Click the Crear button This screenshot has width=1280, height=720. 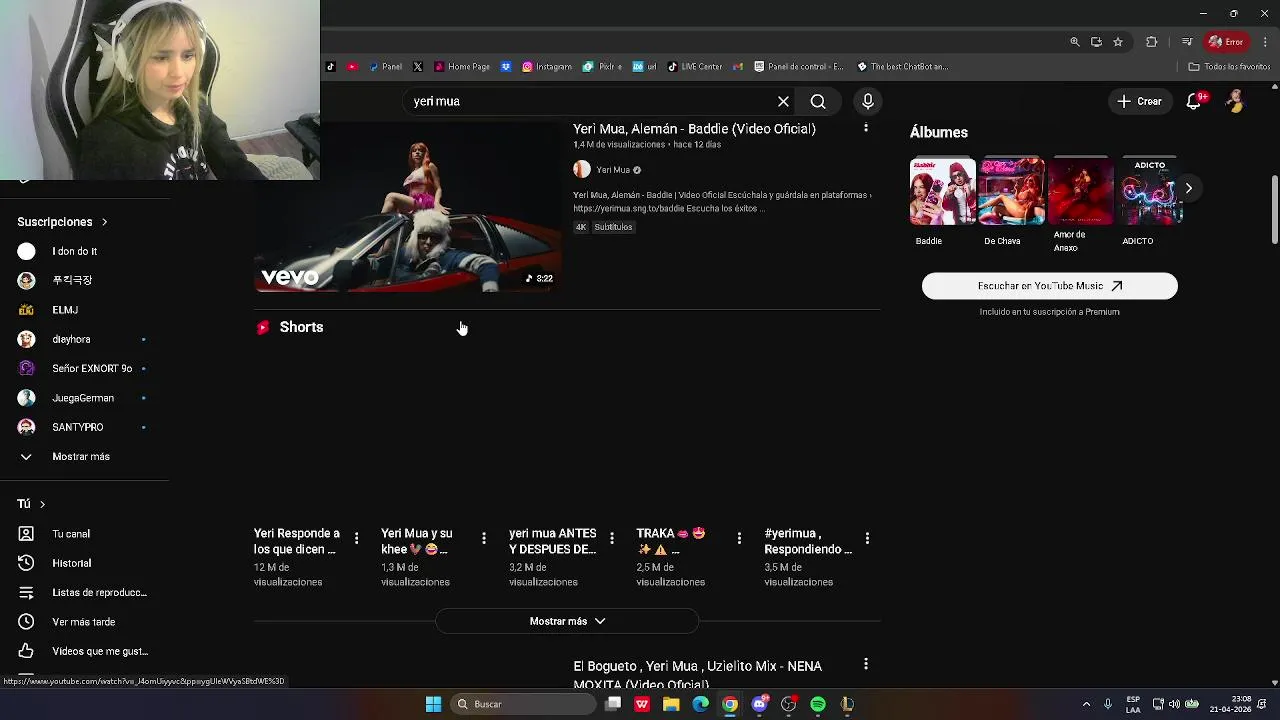pos(1139,101)
